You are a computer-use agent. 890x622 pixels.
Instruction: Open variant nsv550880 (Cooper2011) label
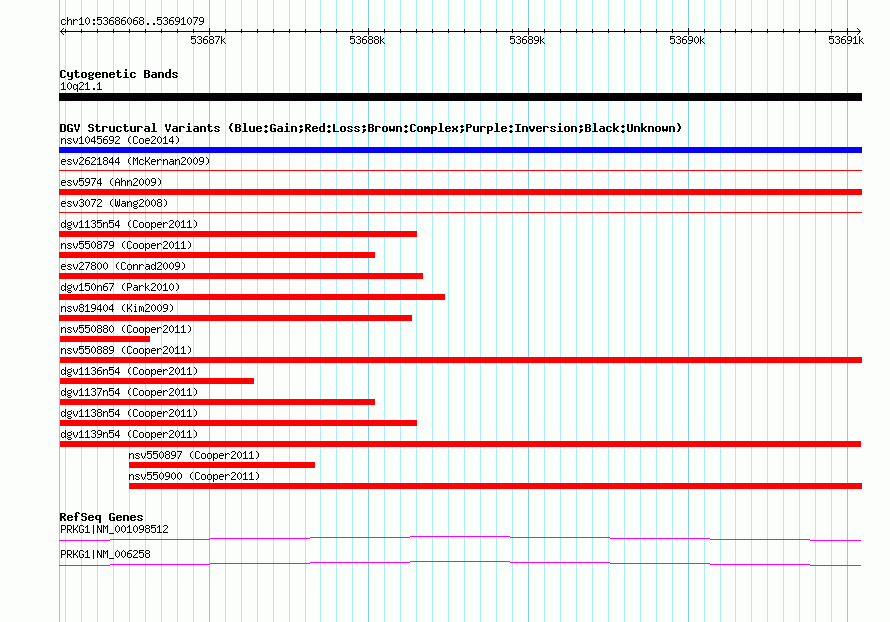click(126, 329)
